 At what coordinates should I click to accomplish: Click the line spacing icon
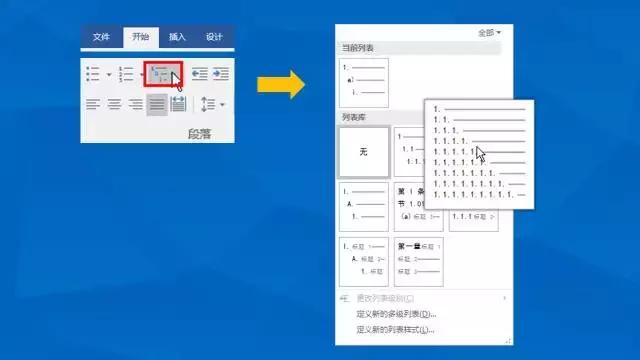click(208, 104)
